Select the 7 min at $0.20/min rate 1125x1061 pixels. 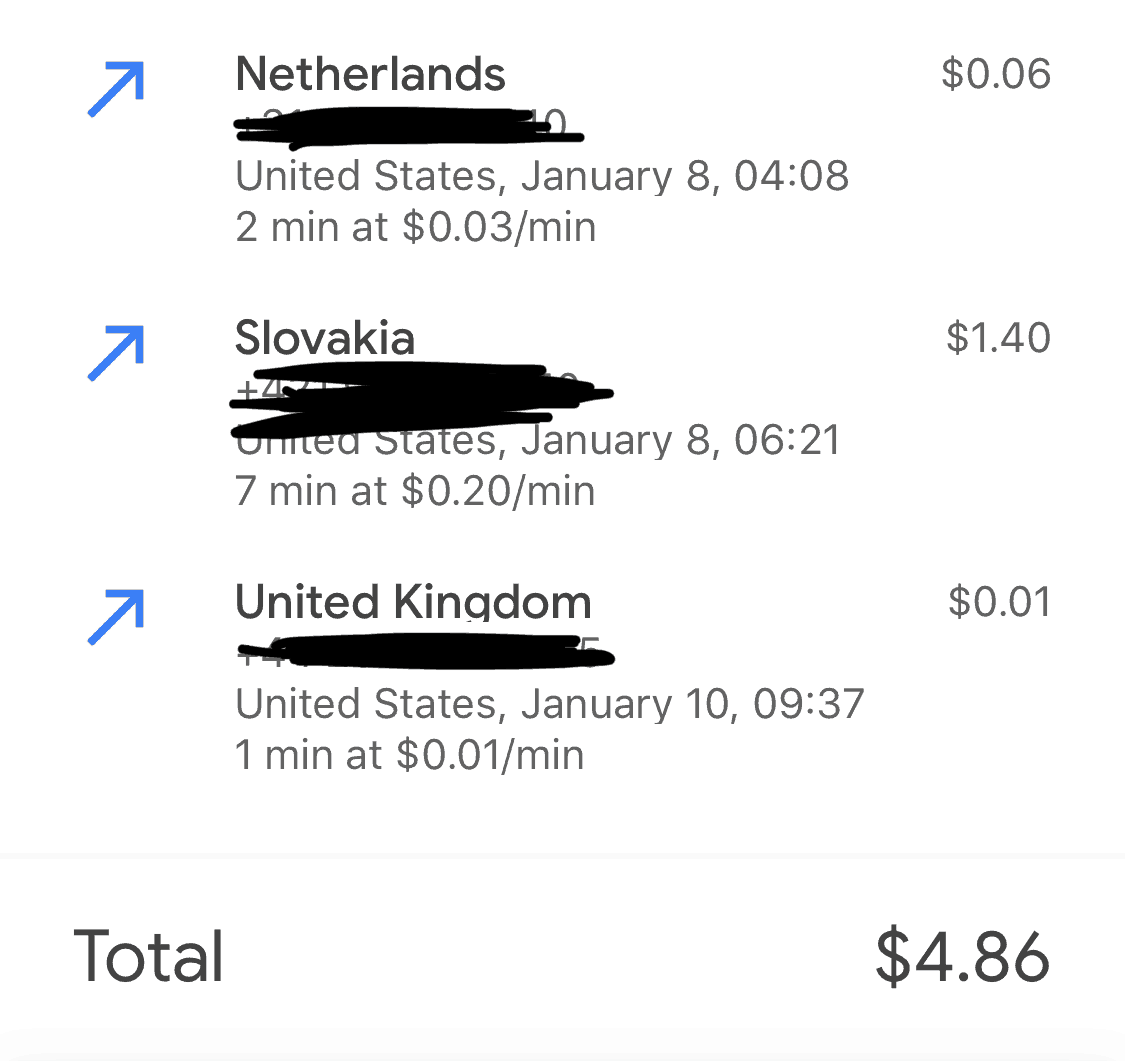(415, 492)
